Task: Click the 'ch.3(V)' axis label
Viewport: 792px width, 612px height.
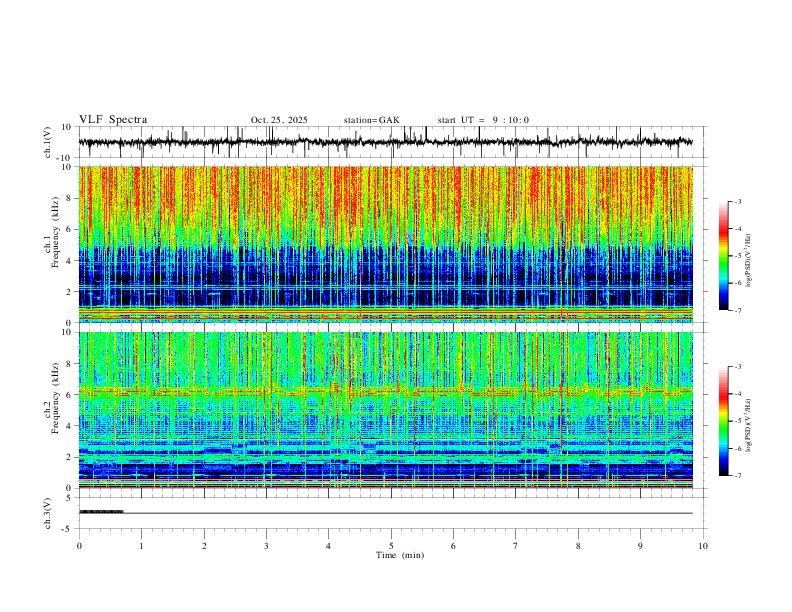Action: click(47, 513)
